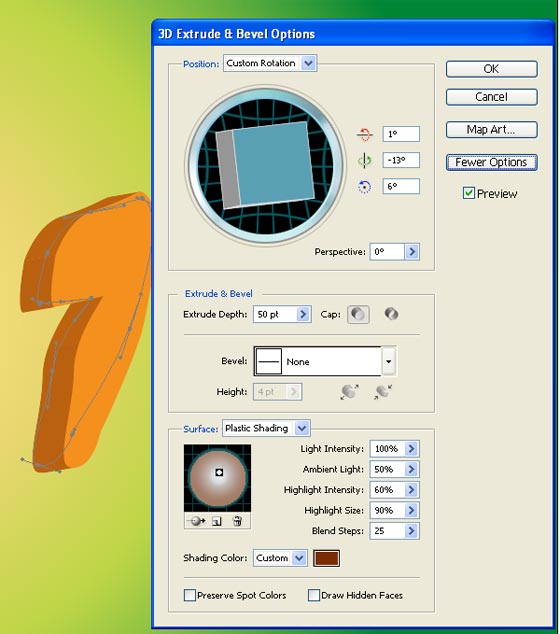The height and width of the screenshot is (634, 560).
Task: Open the Highlight Size slider arrow
Action: (x=412, y=510)
